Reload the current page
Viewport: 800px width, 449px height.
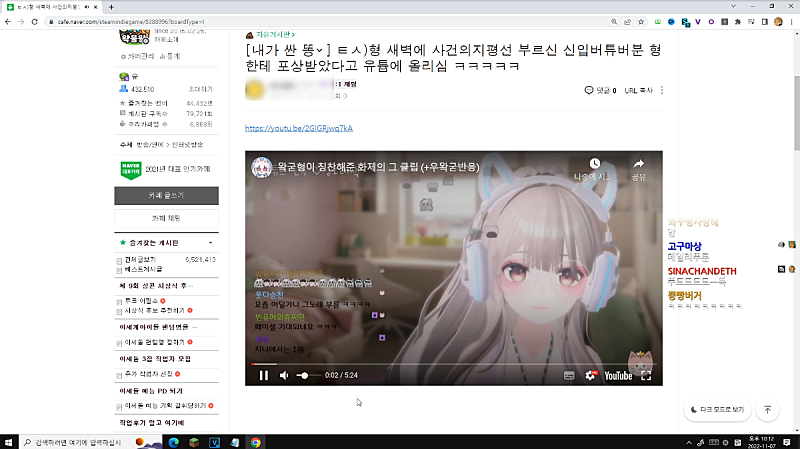35,22
